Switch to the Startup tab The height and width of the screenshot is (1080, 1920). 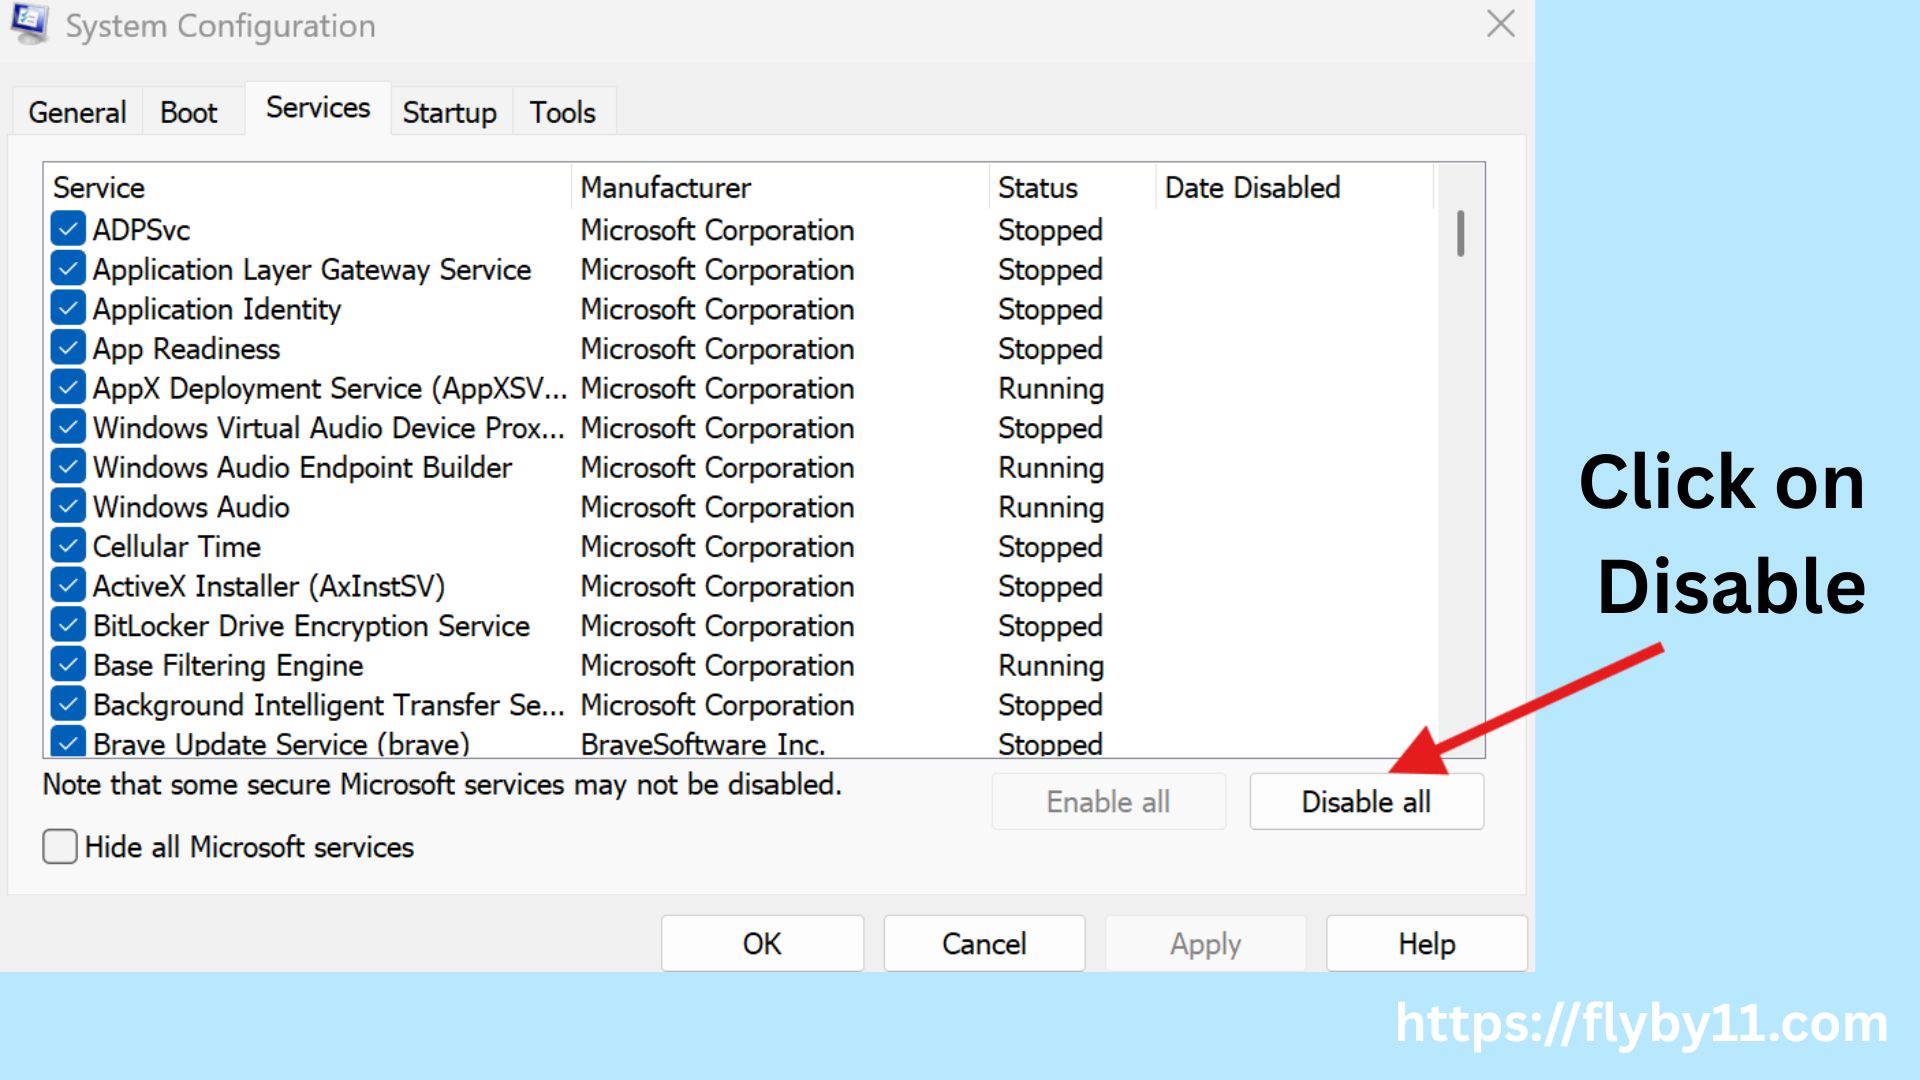(x=449, y=112)
